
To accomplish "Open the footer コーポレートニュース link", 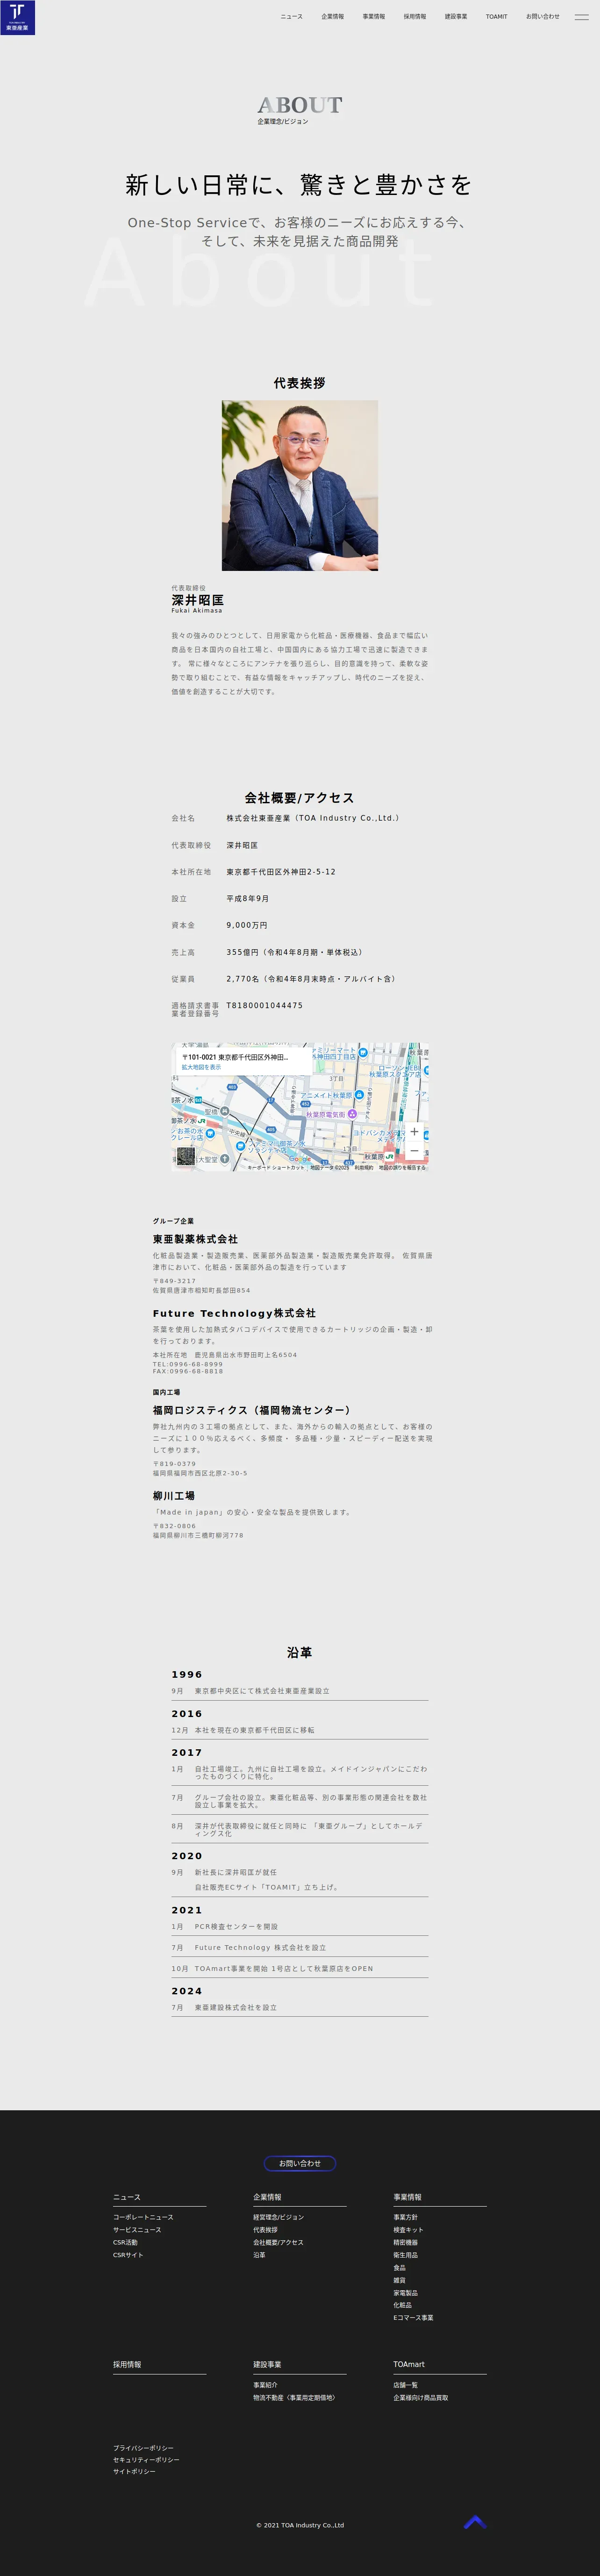I will click(143, 2217).
